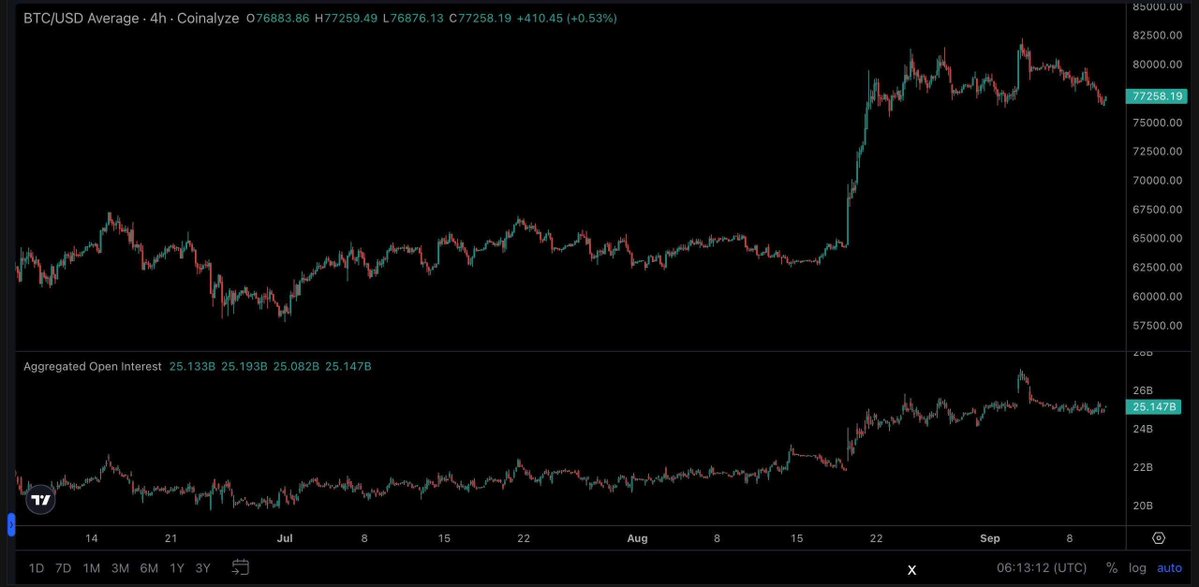Select the 1D time range
The height and width of the screenshot is (587, 1199).
(x=36, y=568)
